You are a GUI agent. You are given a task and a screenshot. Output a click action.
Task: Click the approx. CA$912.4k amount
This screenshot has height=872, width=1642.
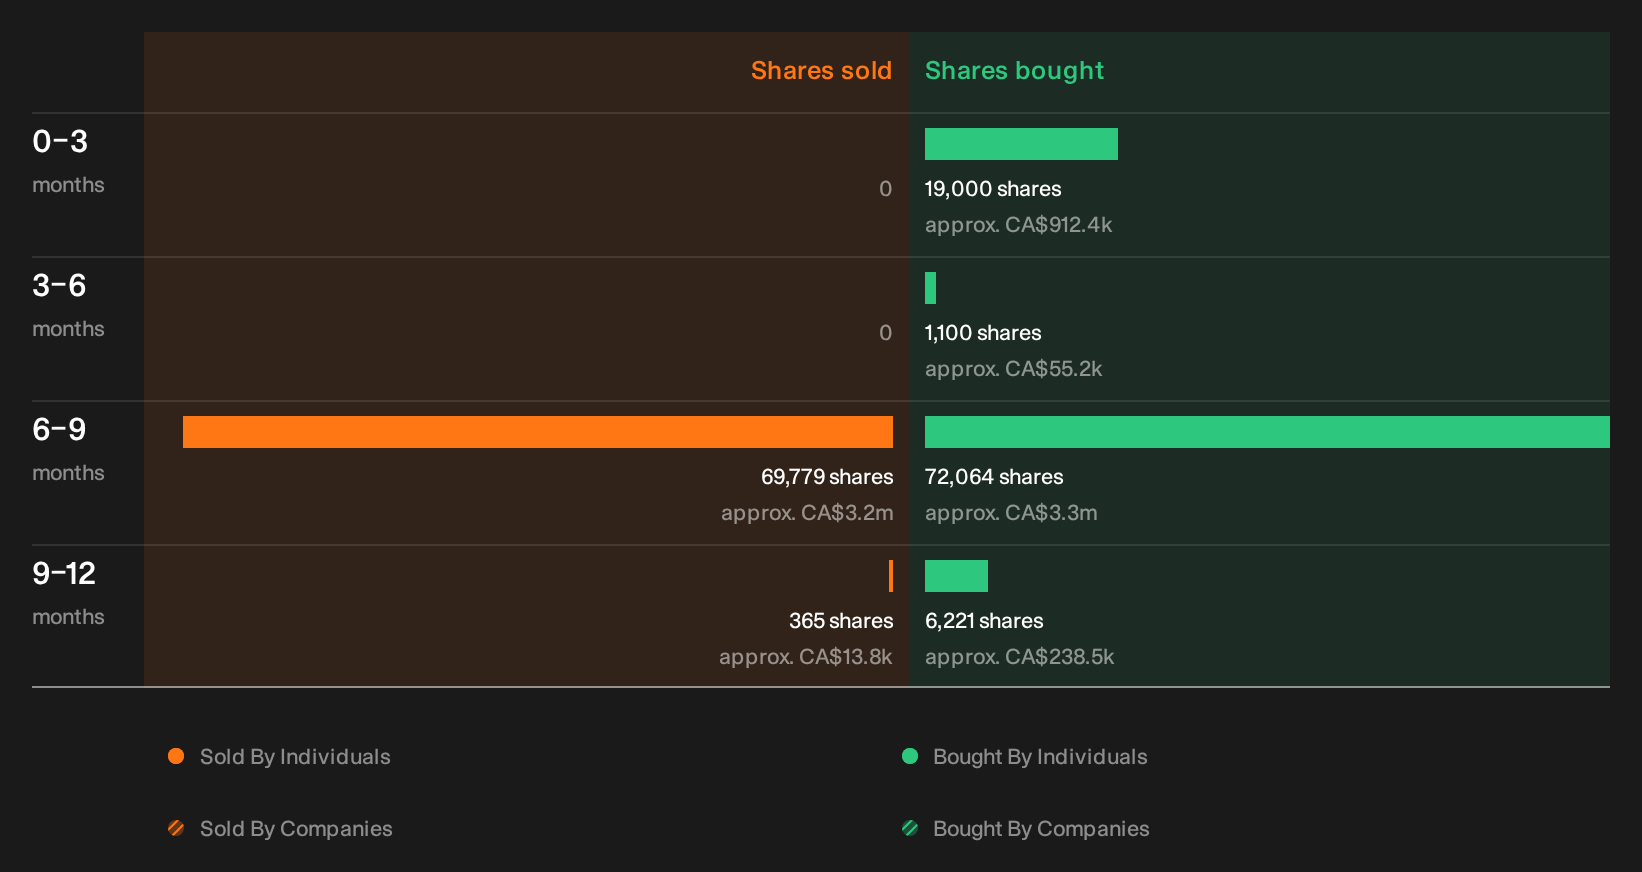(1018, 225)
